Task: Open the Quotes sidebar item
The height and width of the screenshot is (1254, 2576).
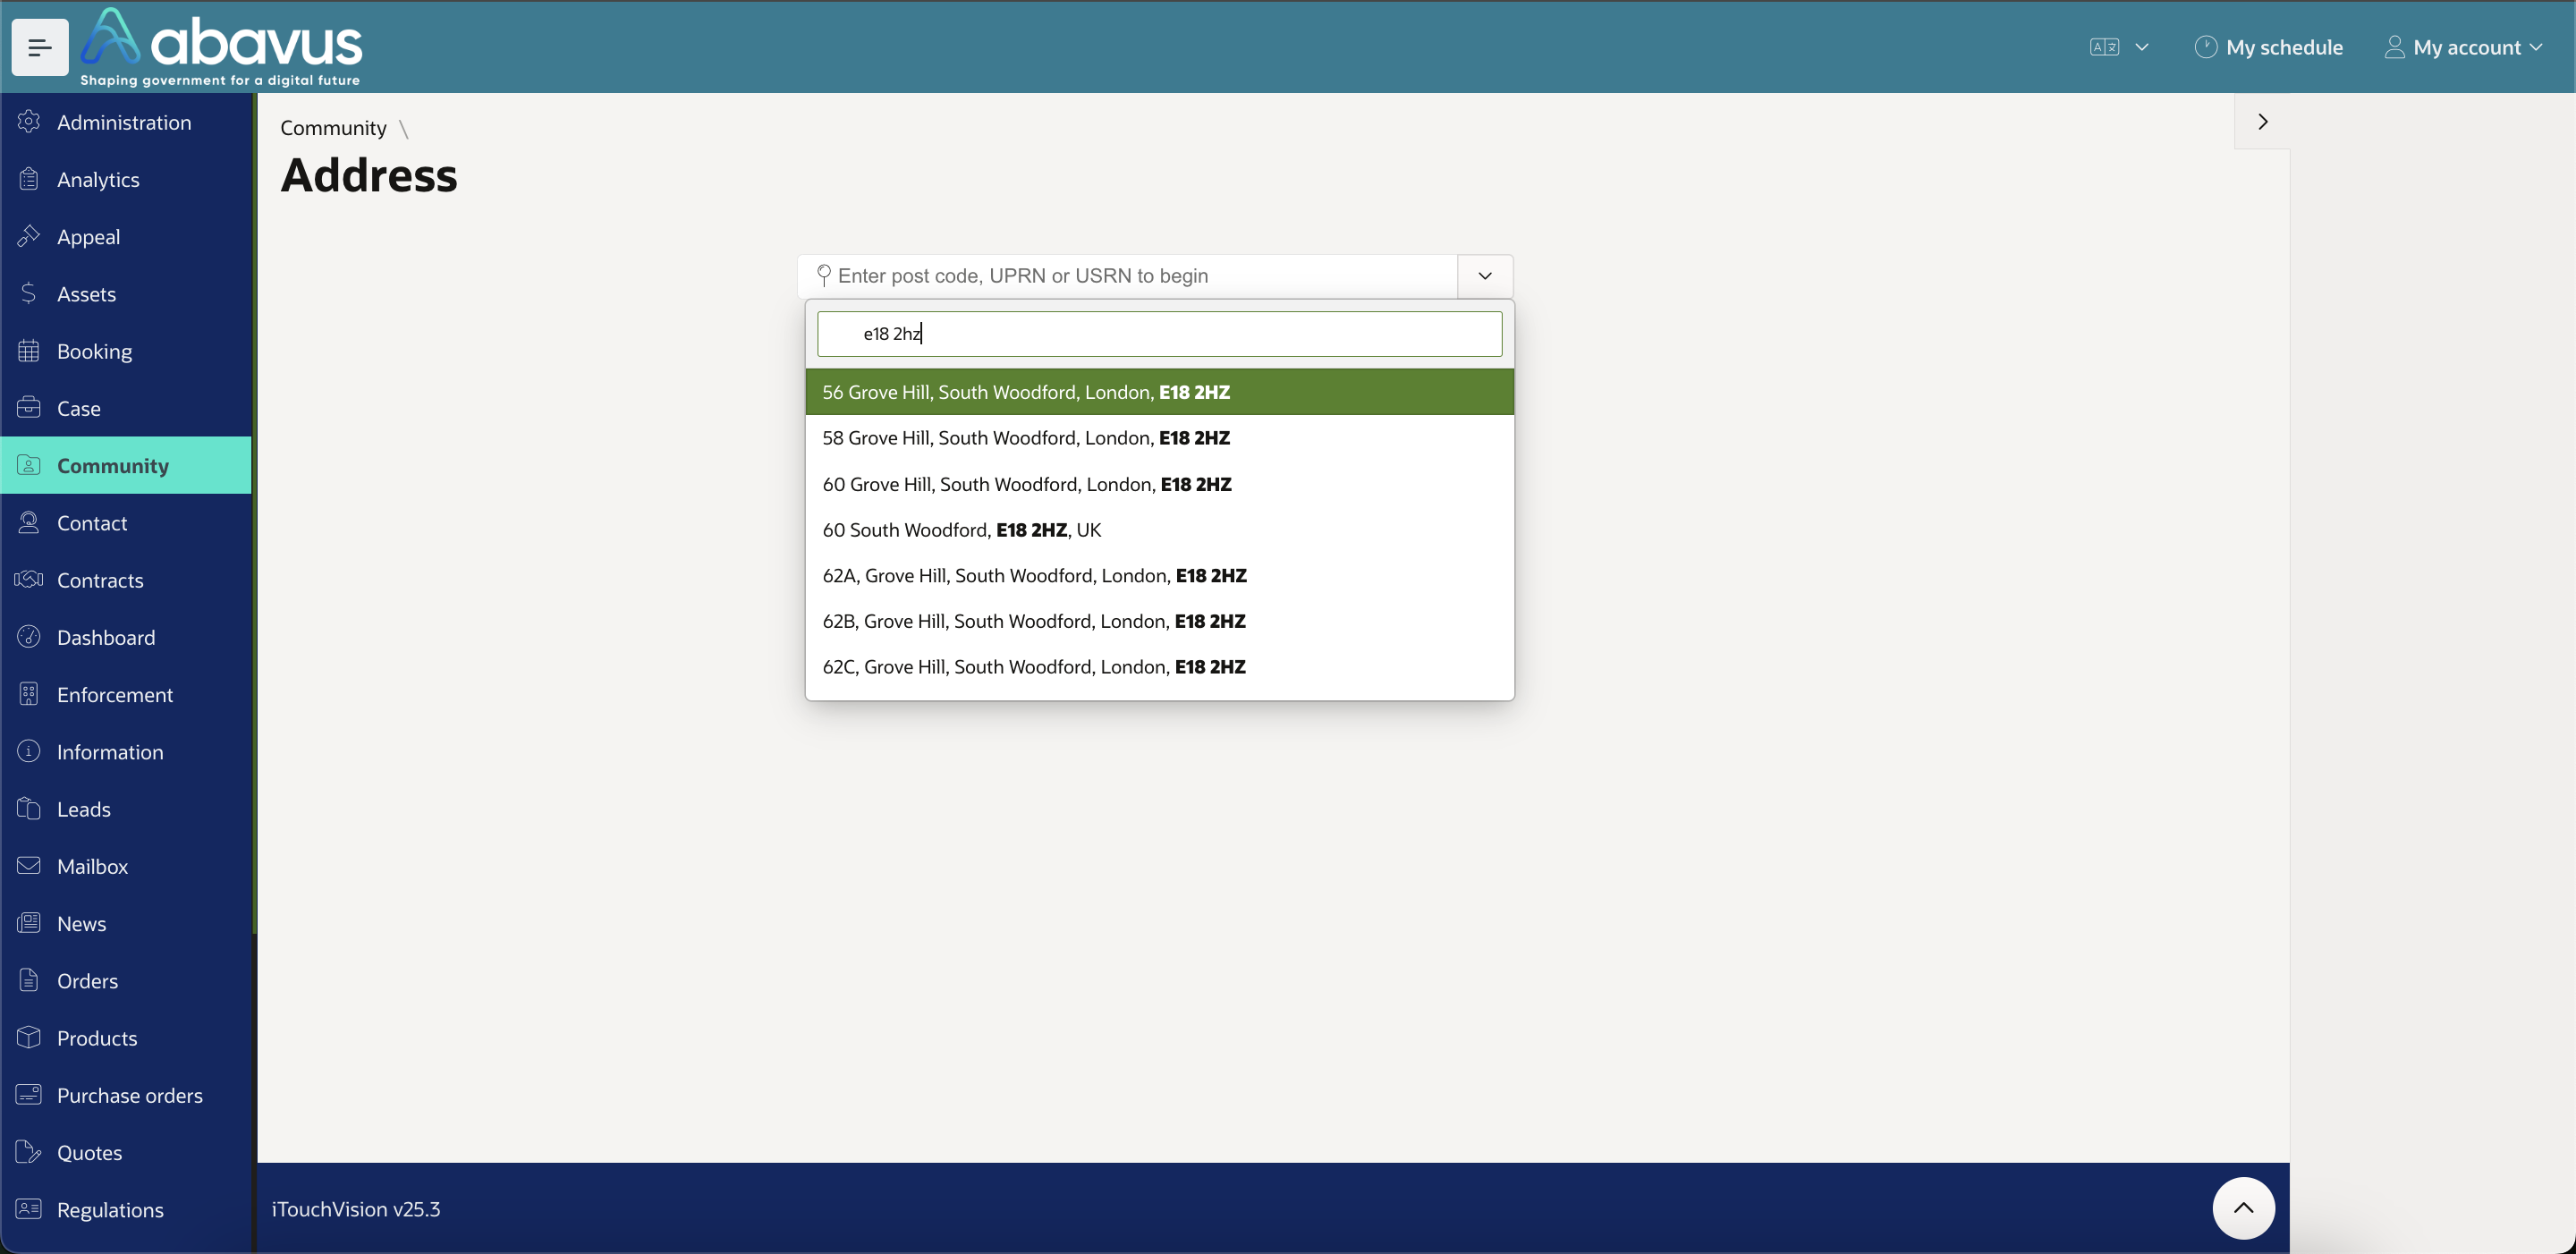Action: tap(126, 1152)
